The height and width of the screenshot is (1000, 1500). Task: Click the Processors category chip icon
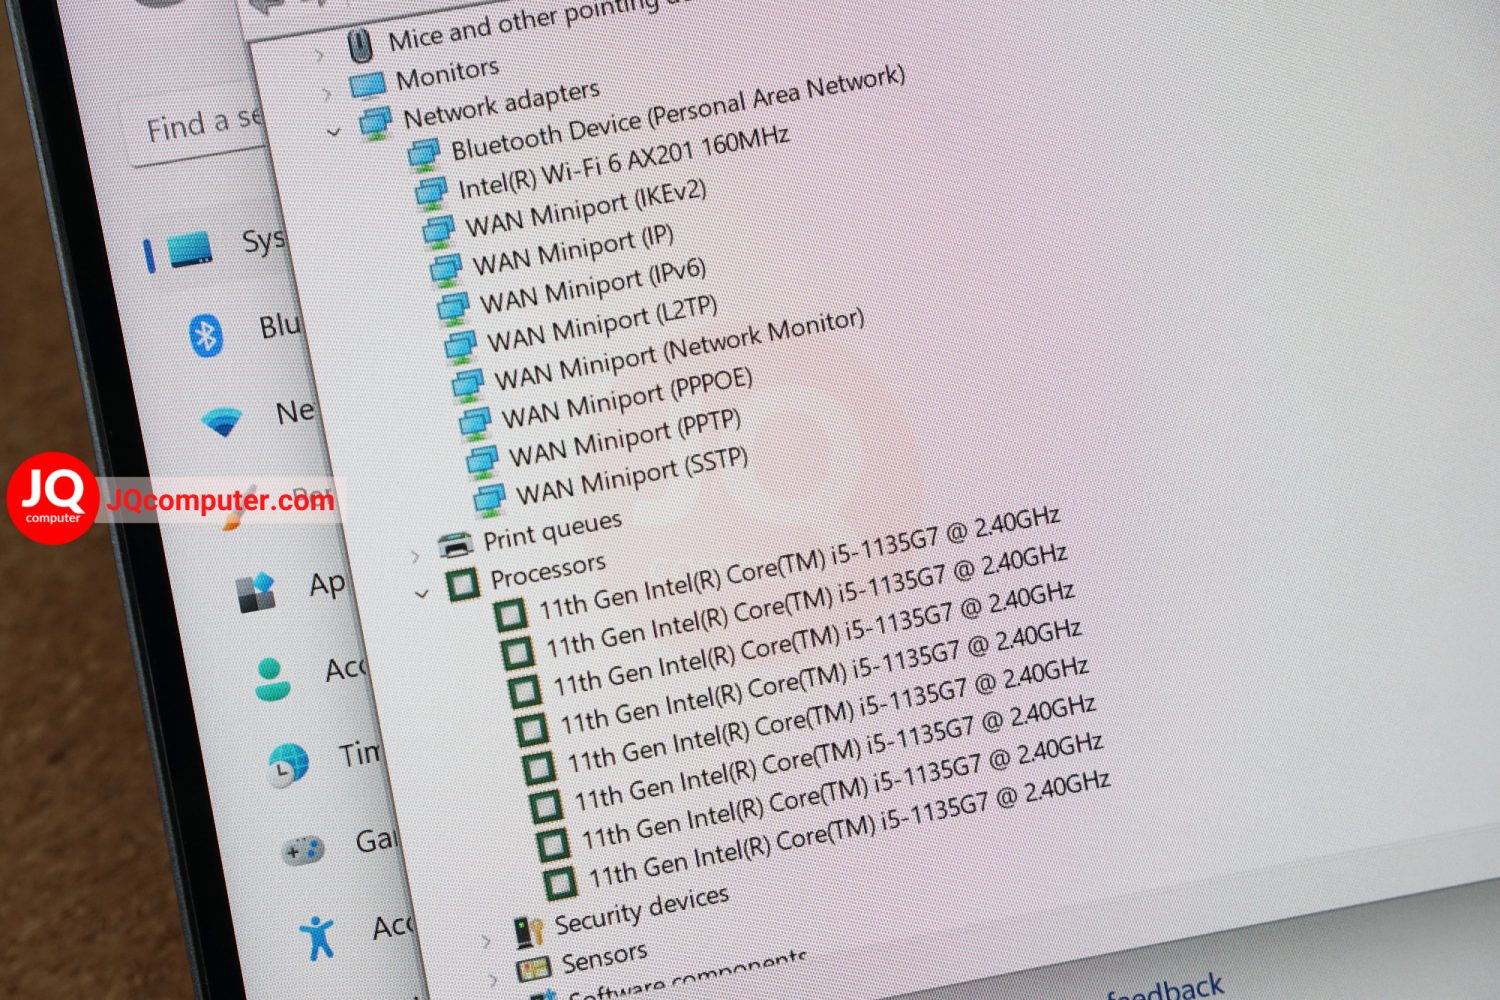[x=463, y=584]
